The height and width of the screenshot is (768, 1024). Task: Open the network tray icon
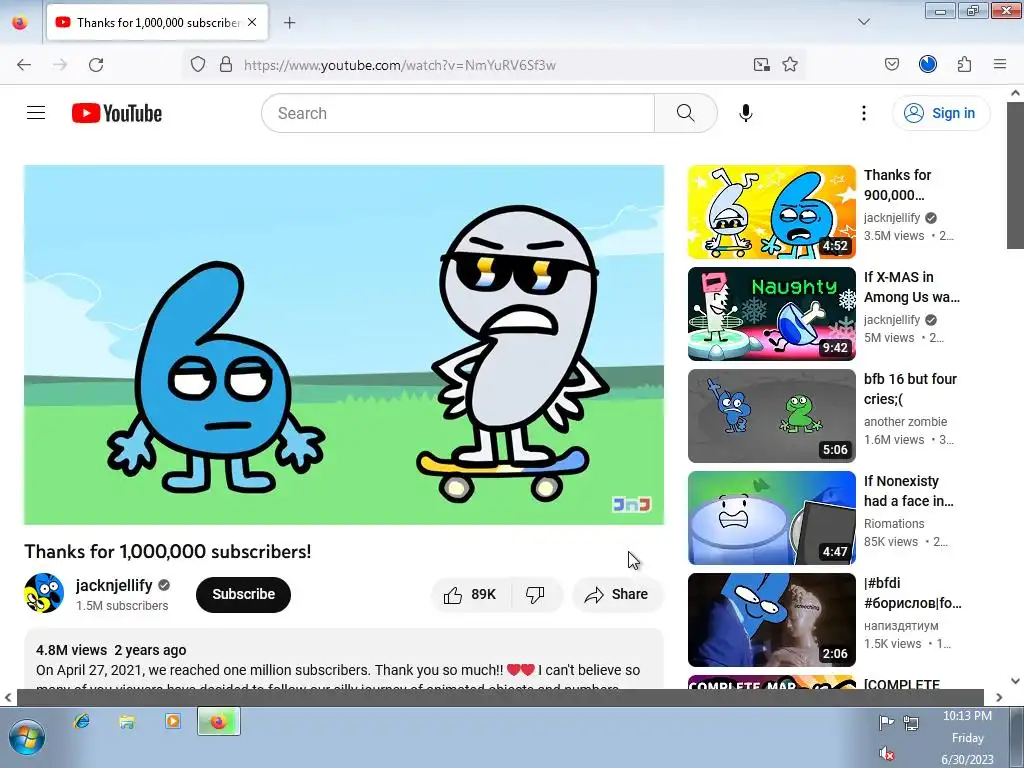coord(911,723)
